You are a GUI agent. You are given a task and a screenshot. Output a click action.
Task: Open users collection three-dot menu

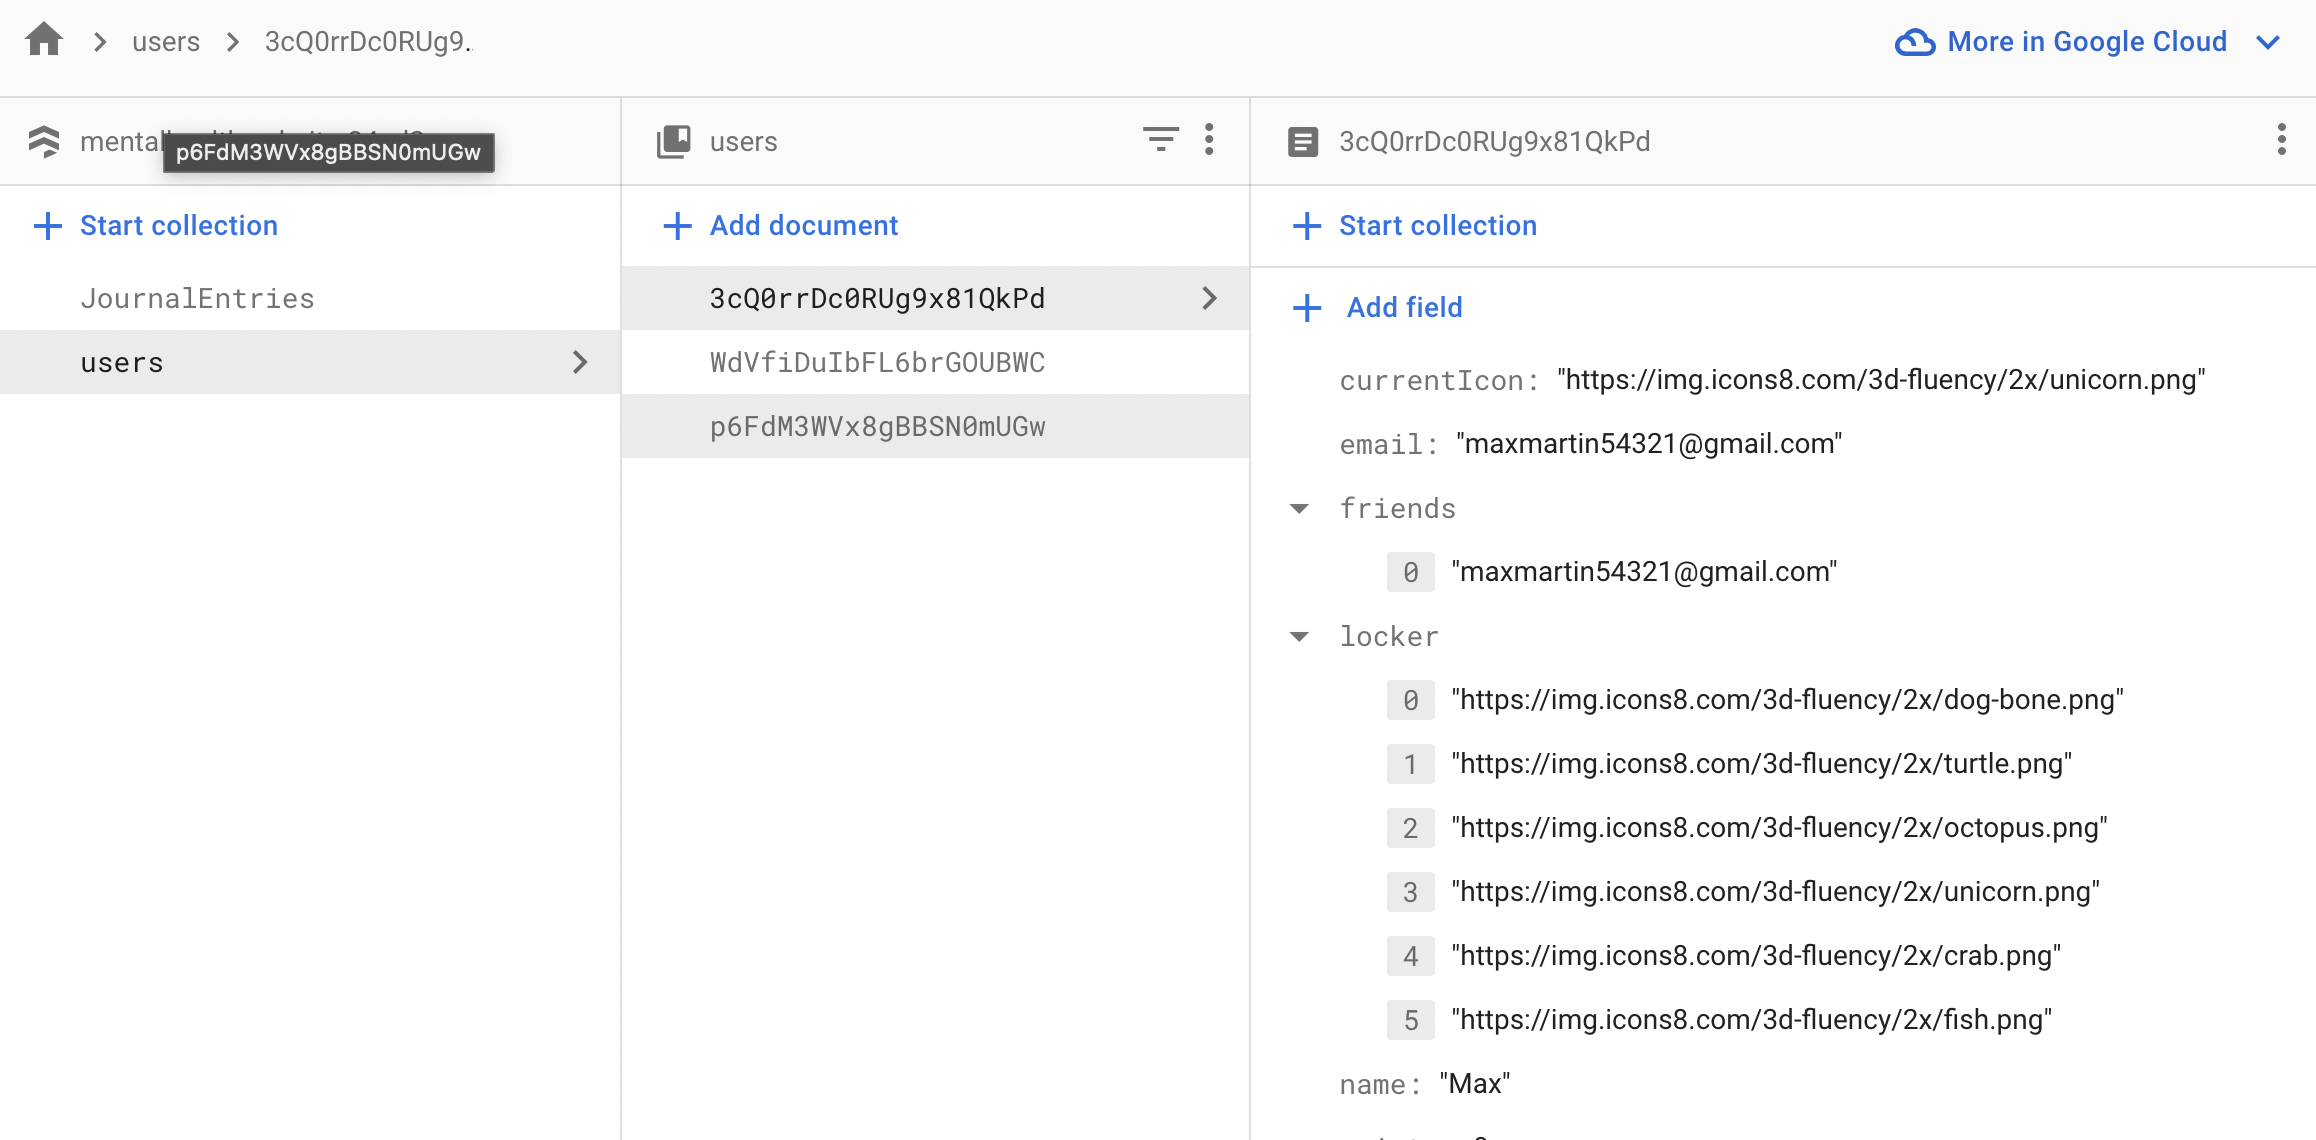coord(1209,140)
